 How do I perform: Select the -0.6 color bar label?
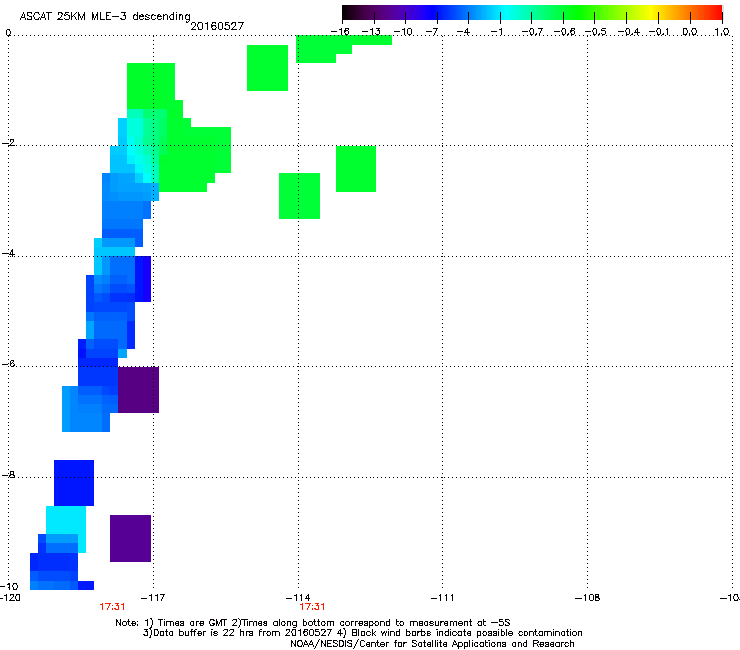pos(564,32)
